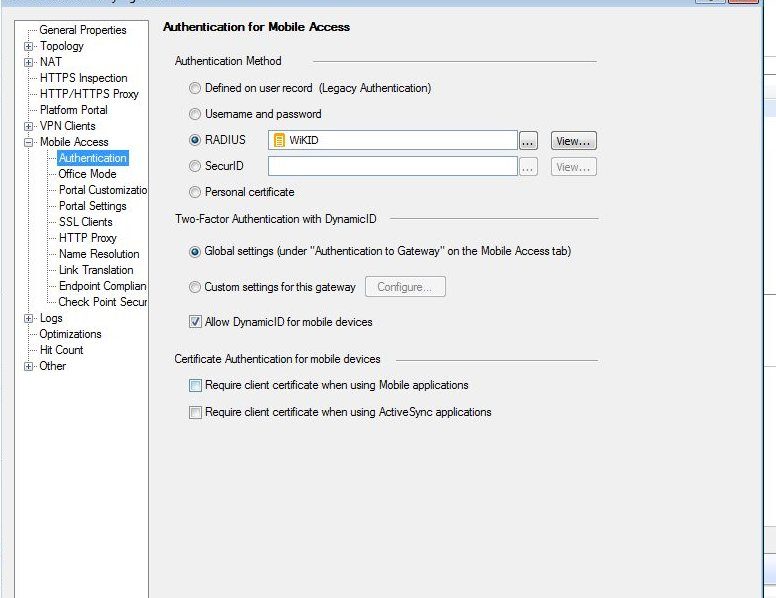
Task: Open Portal Settings page
Action: 93,206
